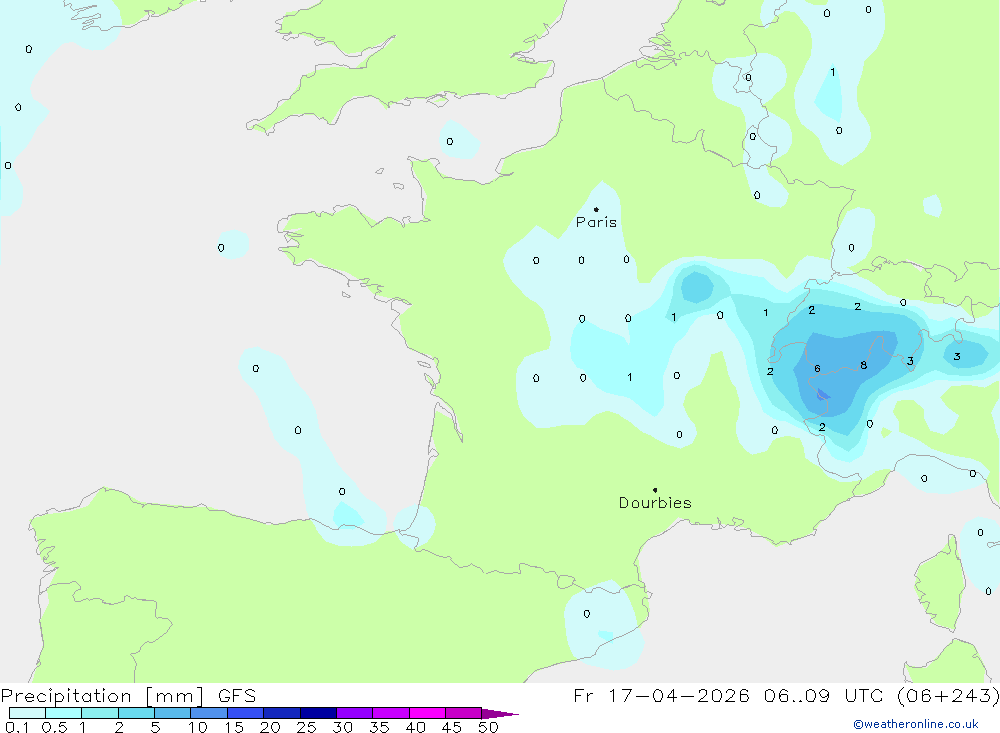Click the legend scale label 25
This screenshot has height=733, width=1000.
point(306,727)
